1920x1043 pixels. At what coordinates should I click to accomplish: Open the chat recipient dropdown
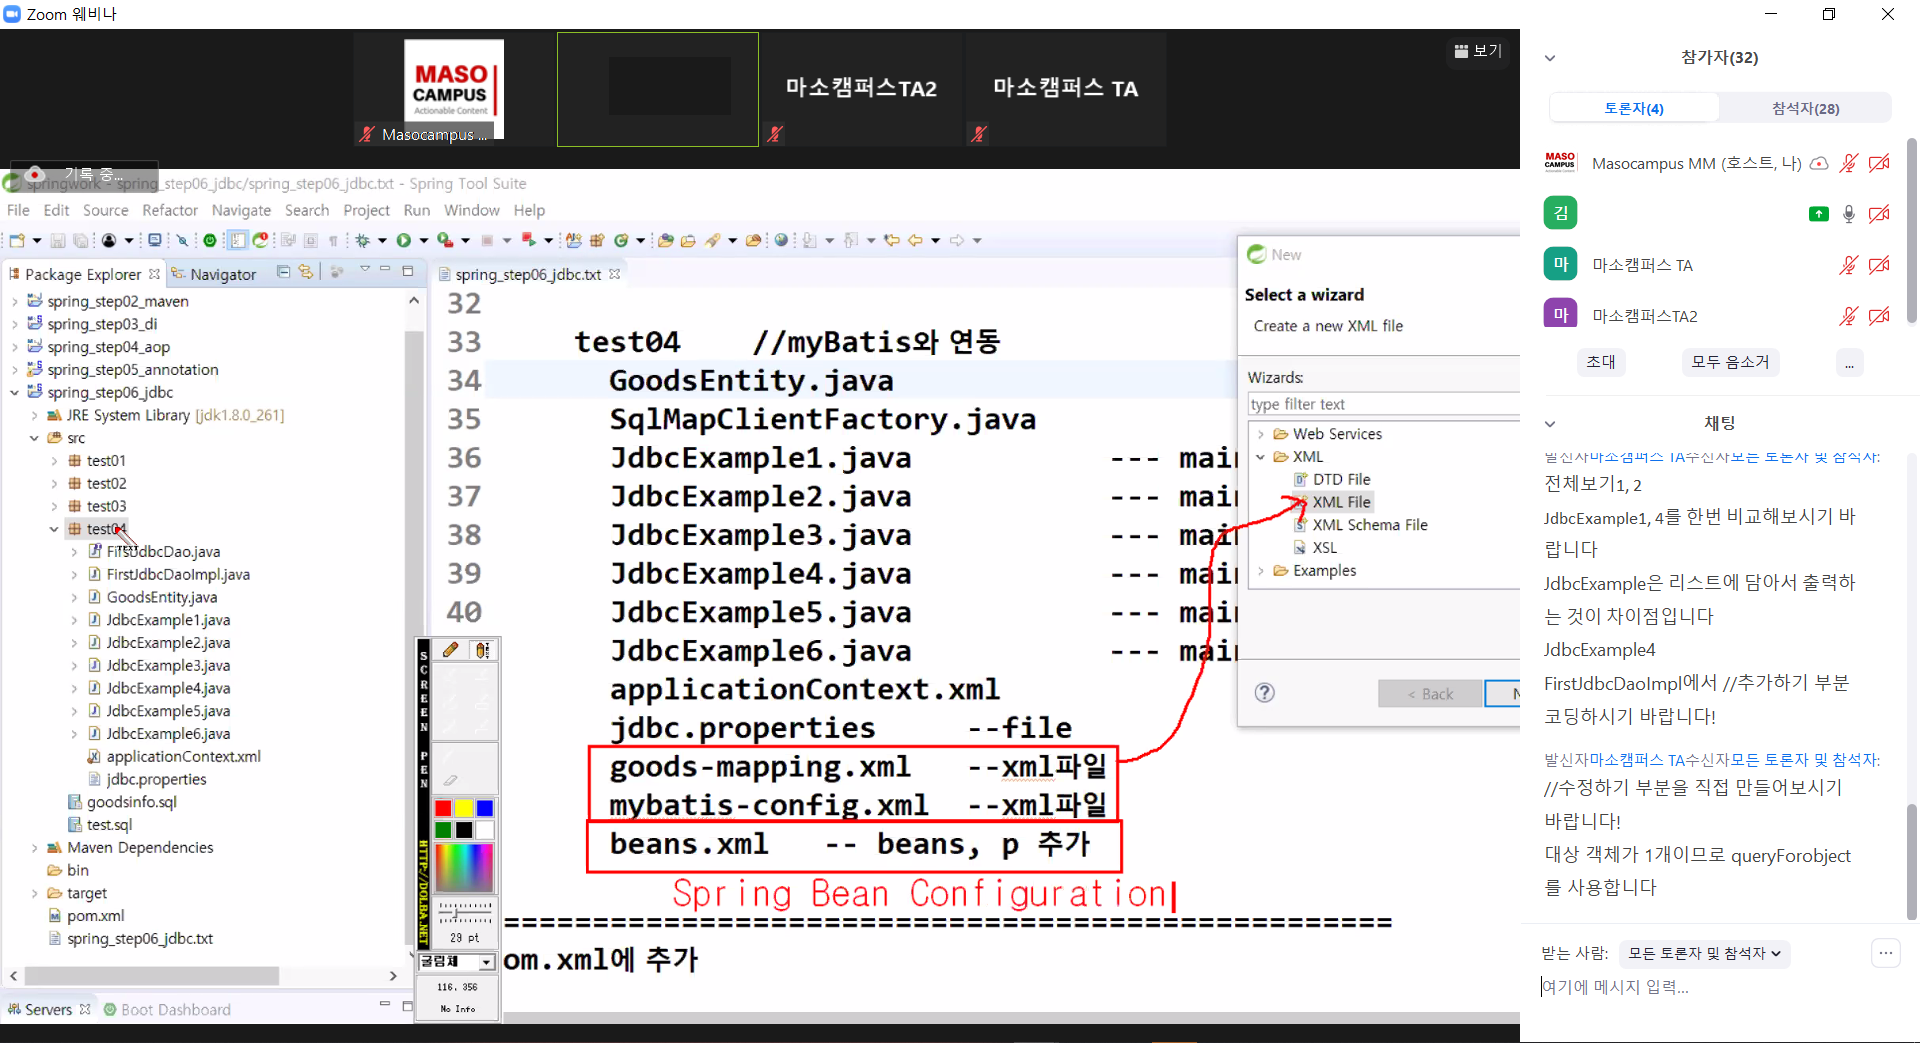(x=1704, y=953)
